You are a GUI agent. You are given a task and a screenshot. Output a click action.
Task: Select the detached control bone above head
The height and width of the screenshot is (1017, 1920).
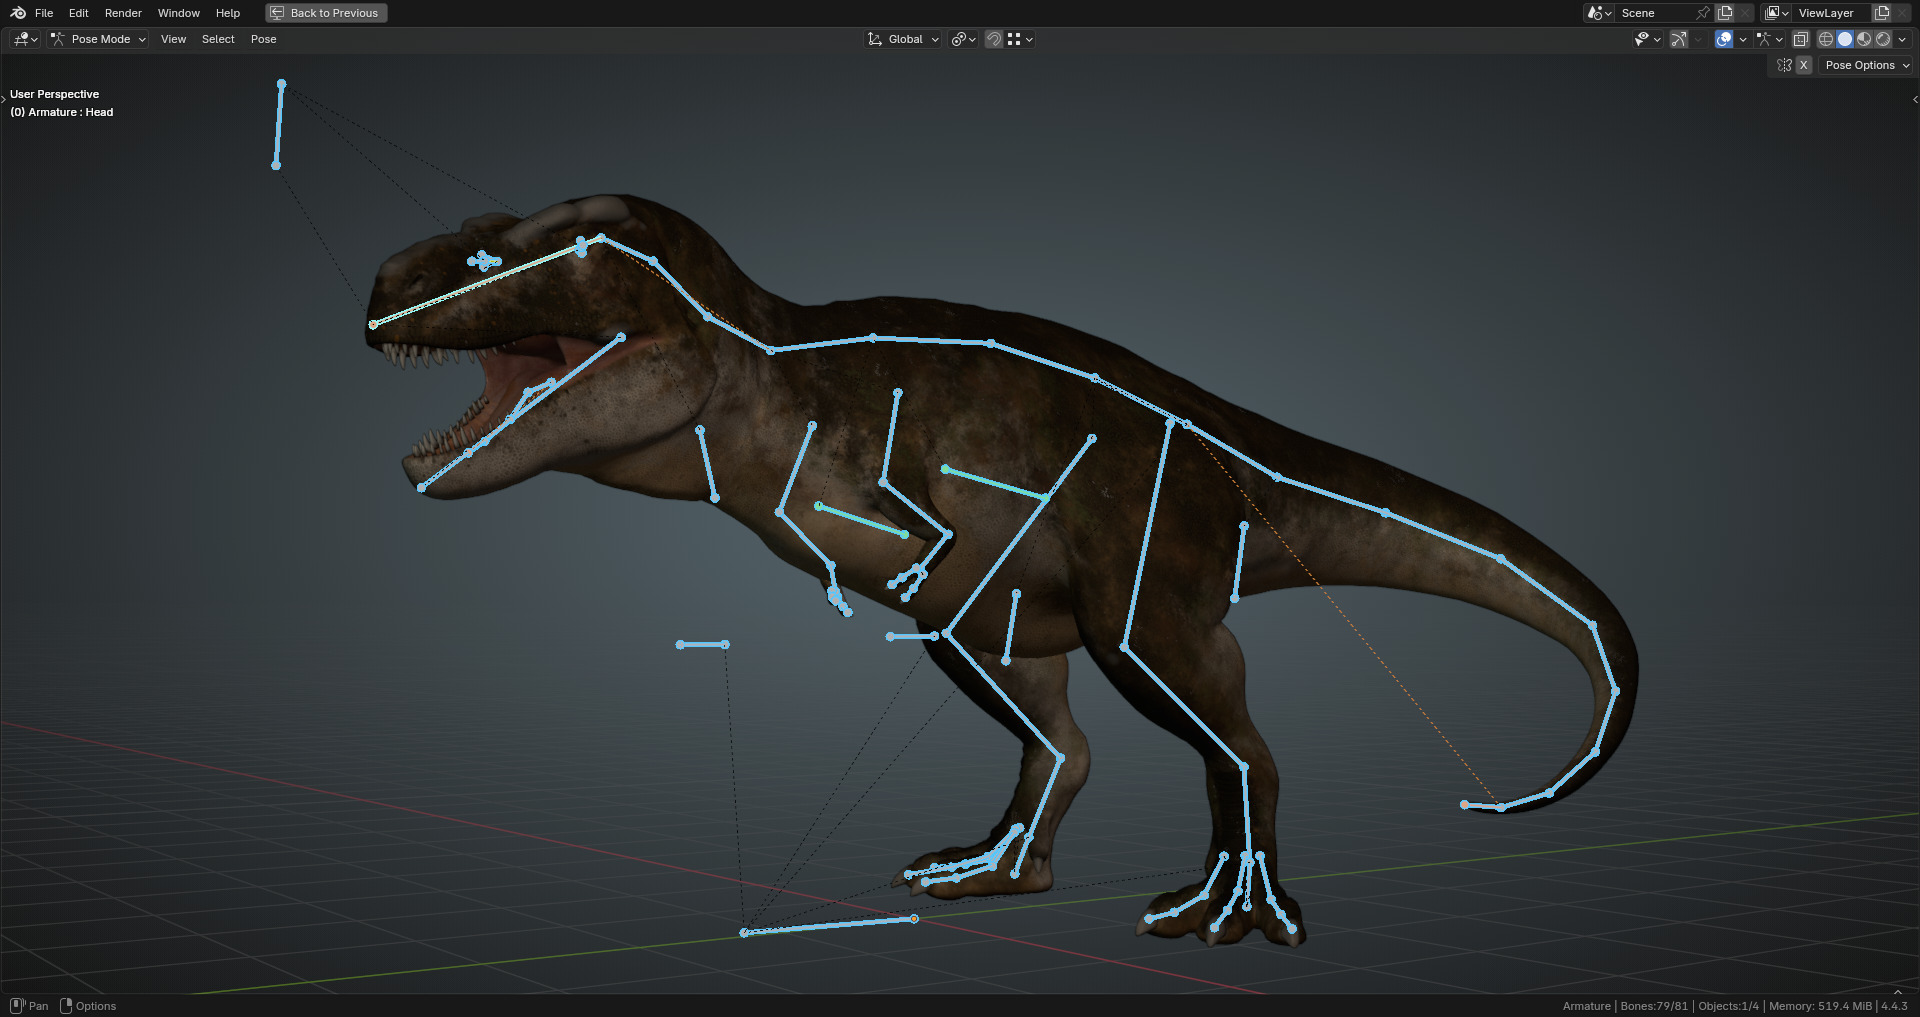tap(279, 124)
